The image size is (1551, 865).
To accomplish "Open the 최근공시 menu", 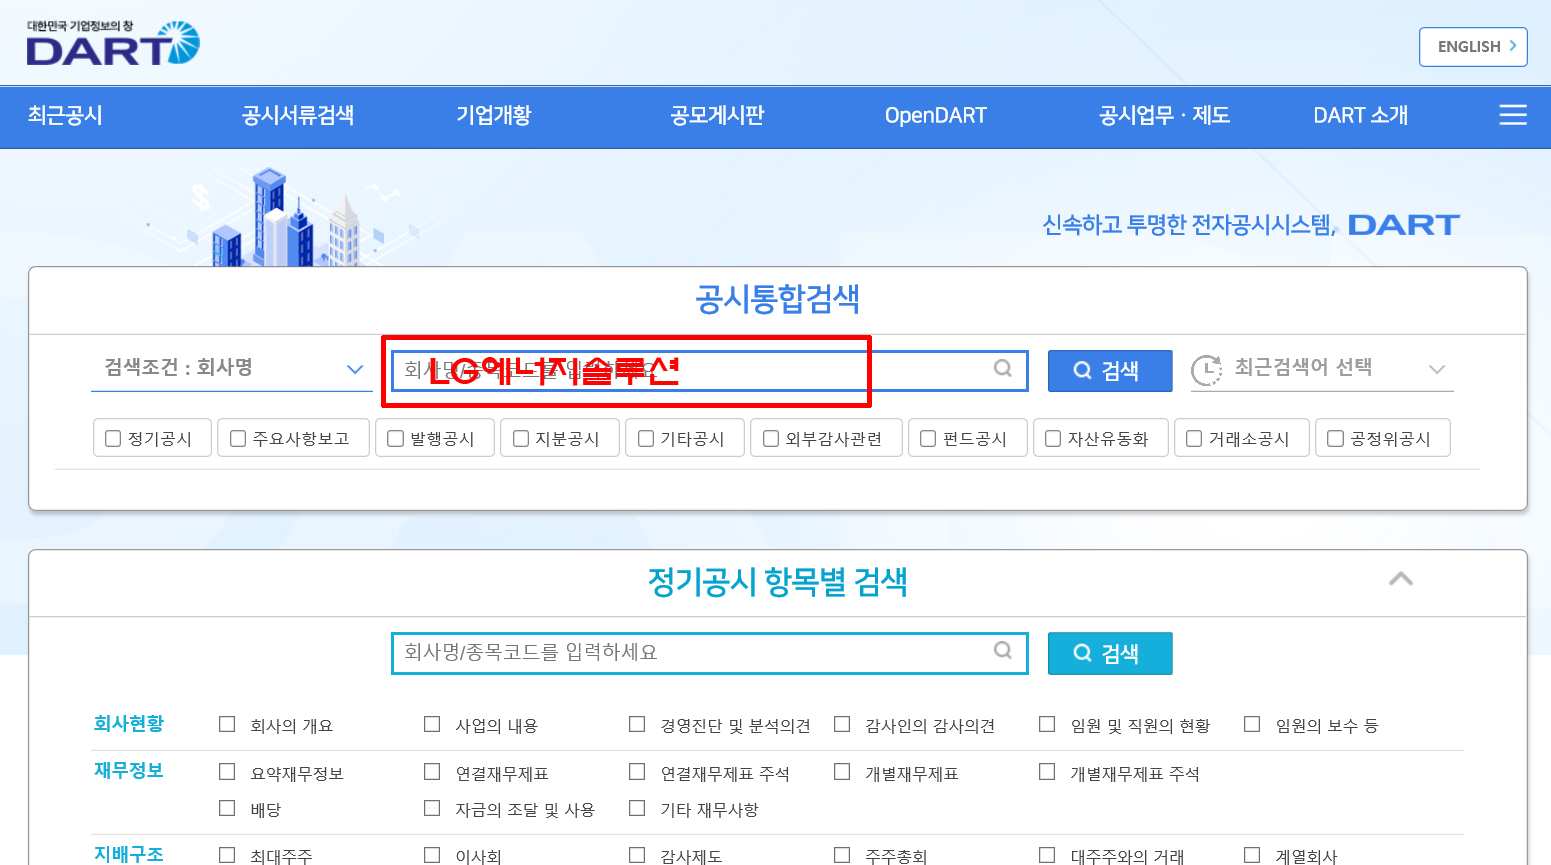I will (x=65, y=115).
